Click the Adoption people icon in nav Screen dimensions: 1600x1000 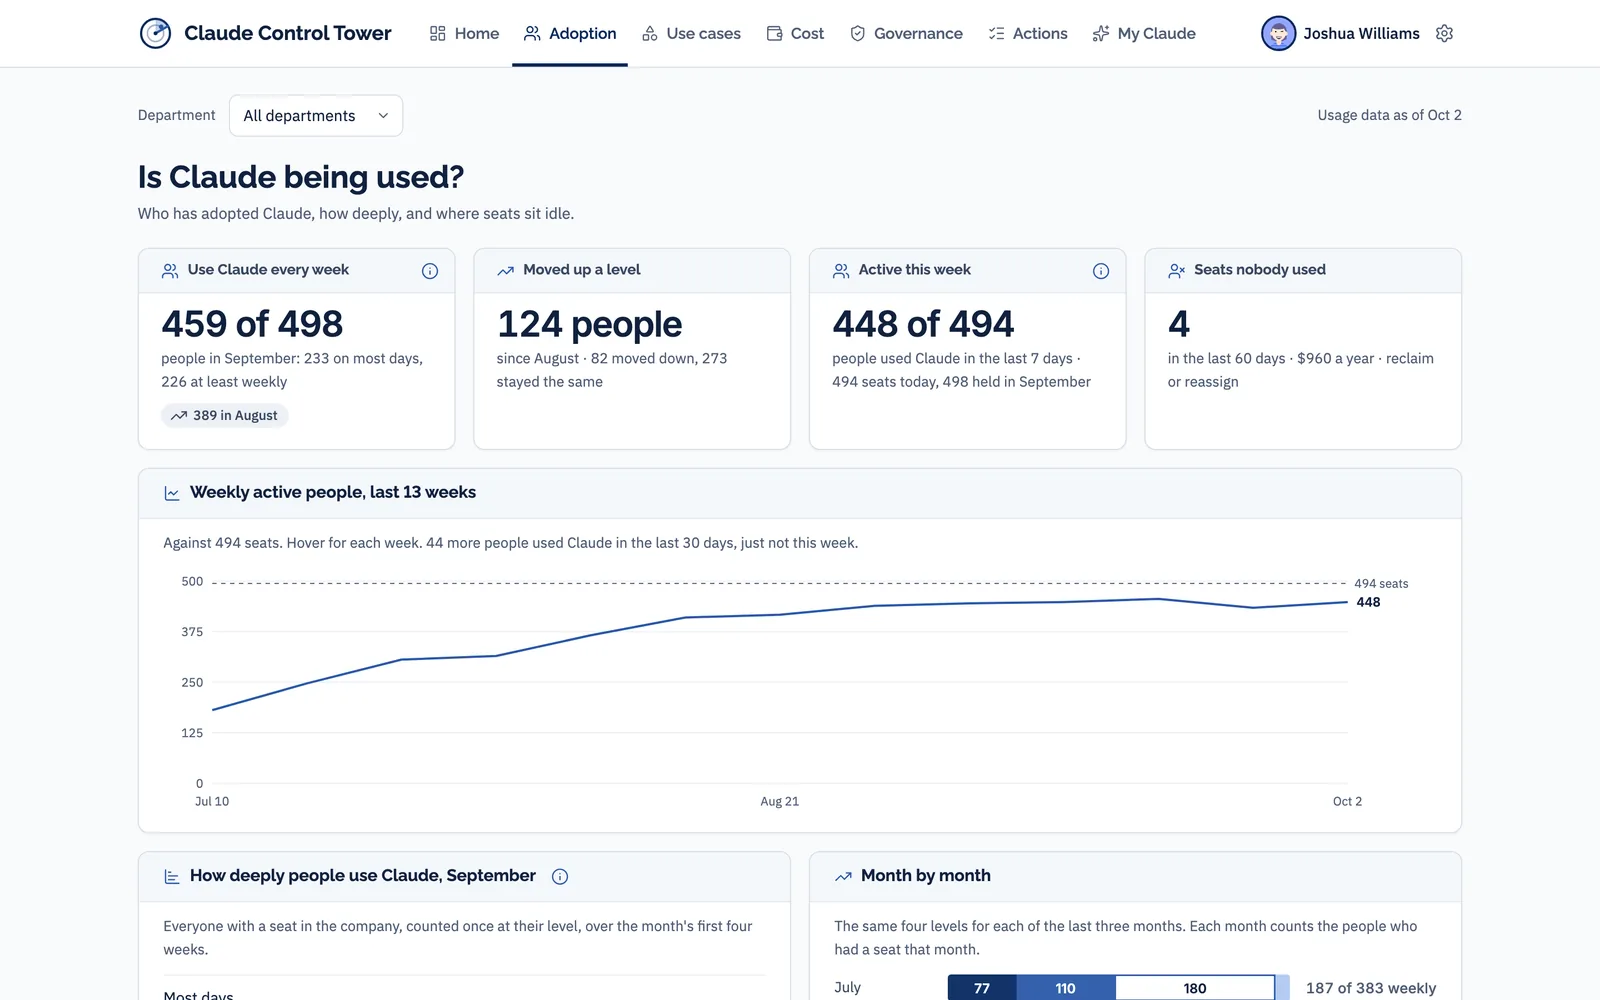coord(532,33)
